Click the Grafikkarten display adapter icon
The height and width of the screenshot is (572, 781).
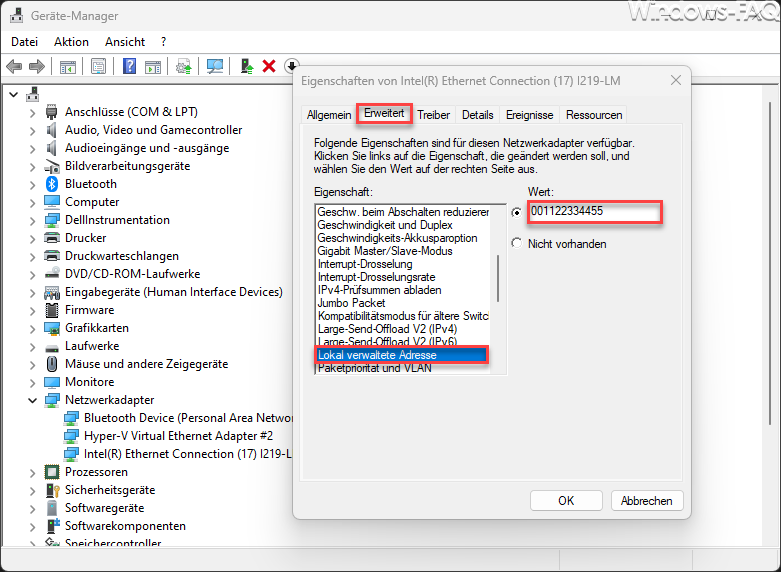pyautogui.click(x=52, y=328)
